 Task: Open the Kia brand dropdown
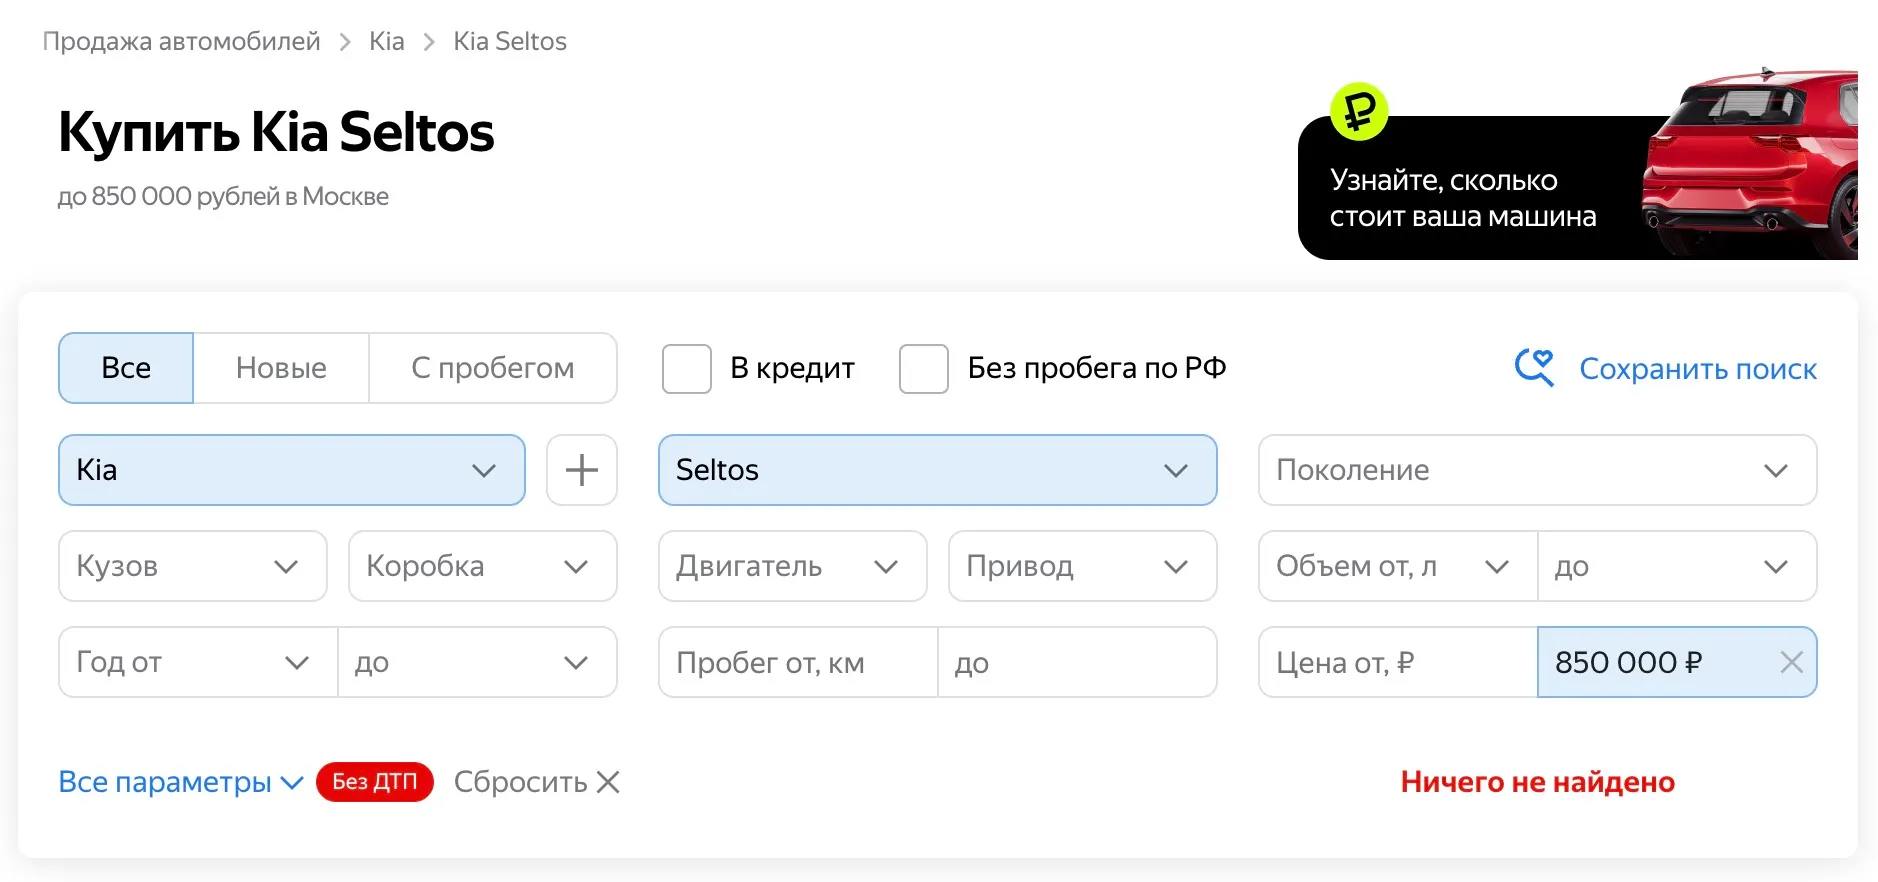pyautogui.click(x=292, y=470)
